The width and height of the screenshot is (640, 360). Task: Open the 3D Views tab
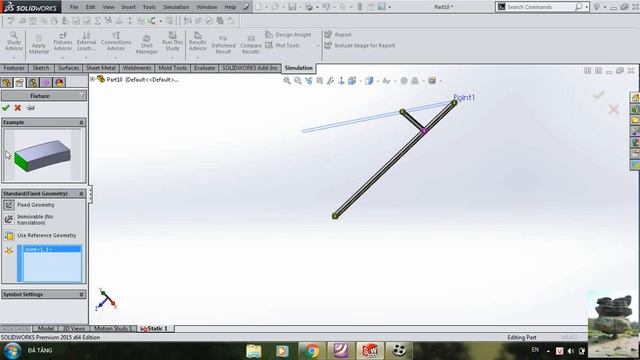pyautogui.click(x=73, y=329)
